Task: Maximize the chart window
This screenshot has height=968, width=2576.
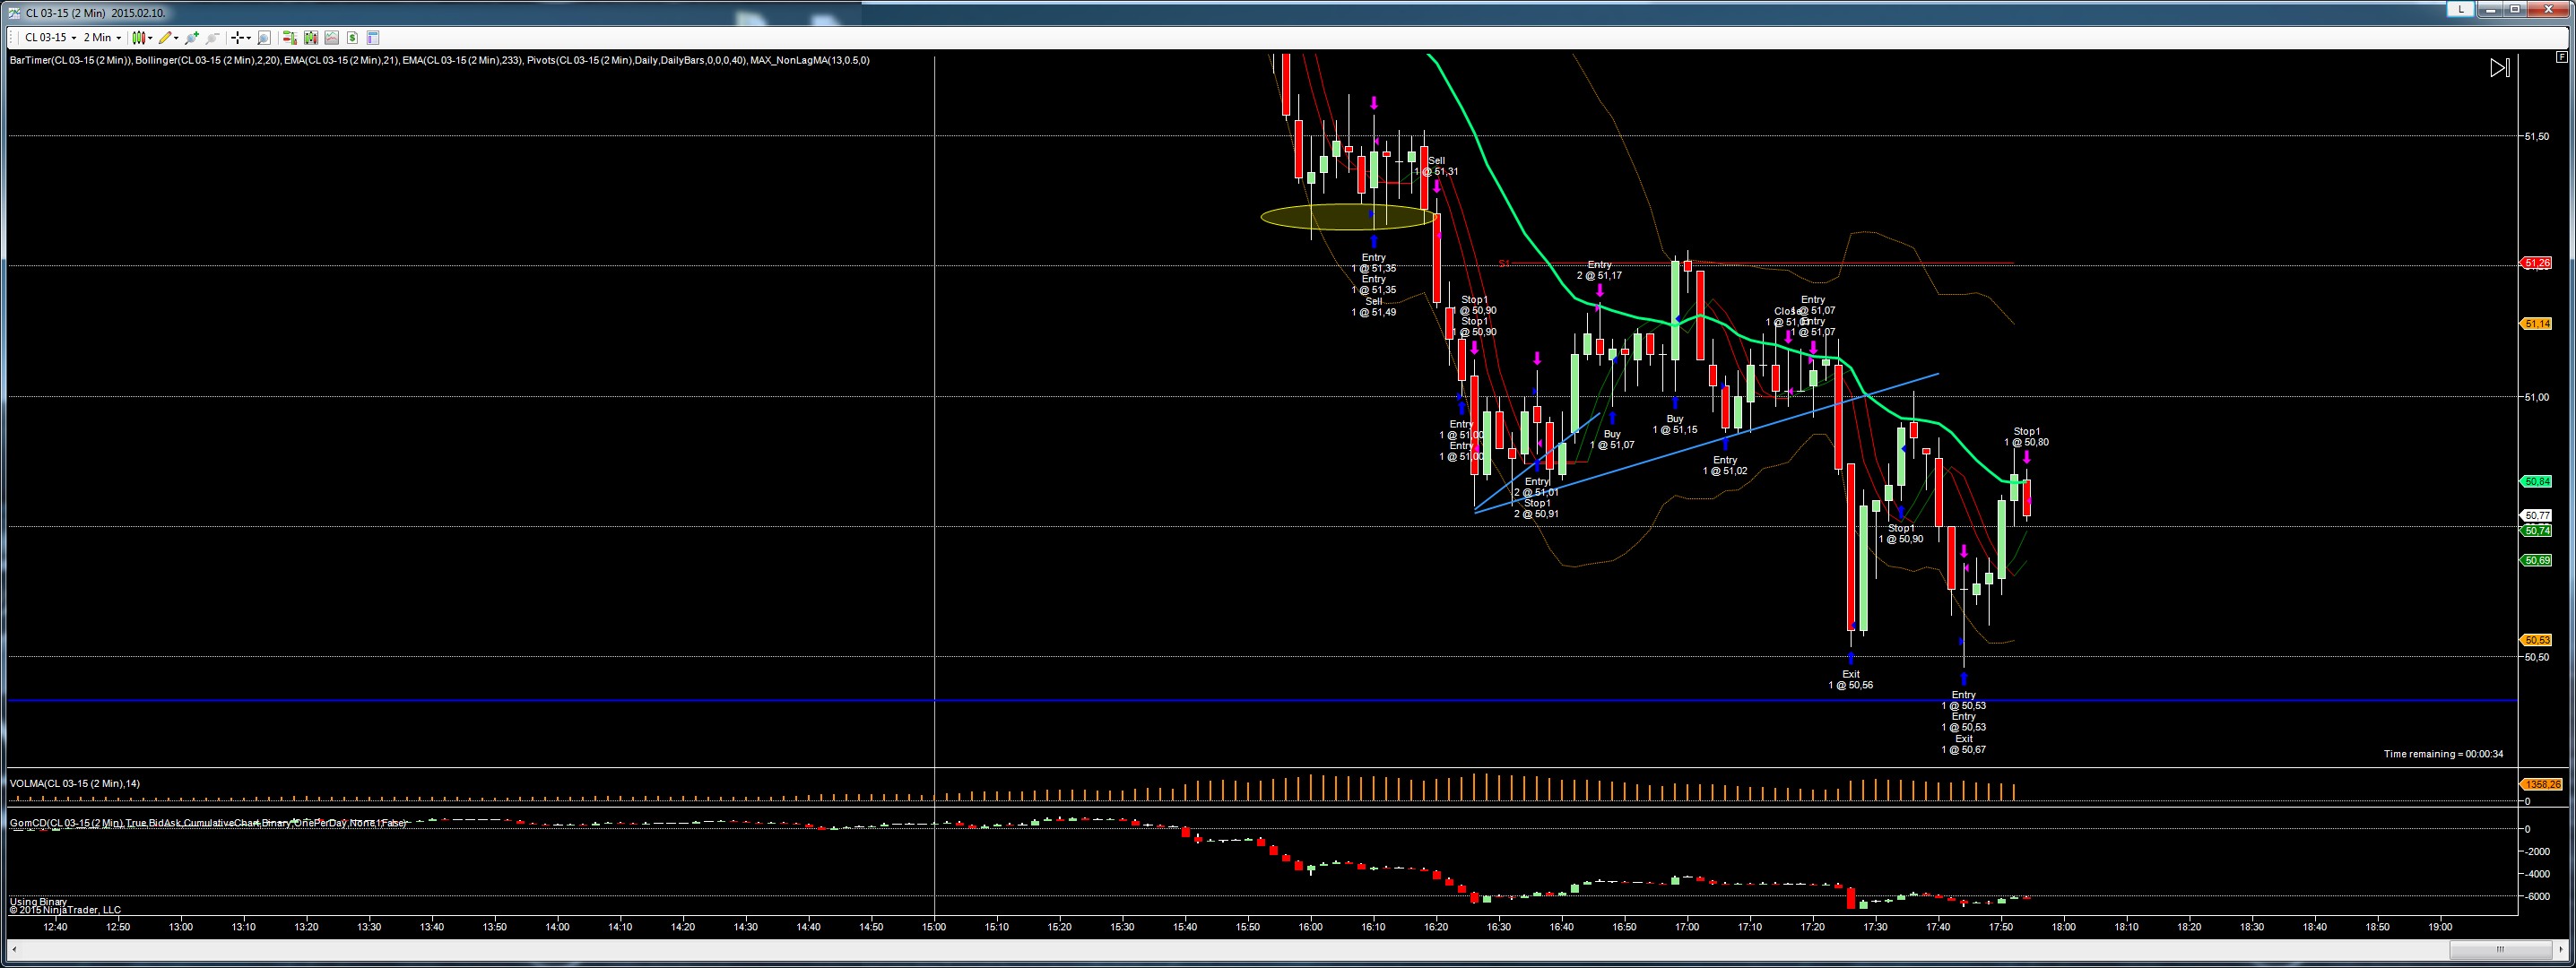Action: pos(2515,9)
